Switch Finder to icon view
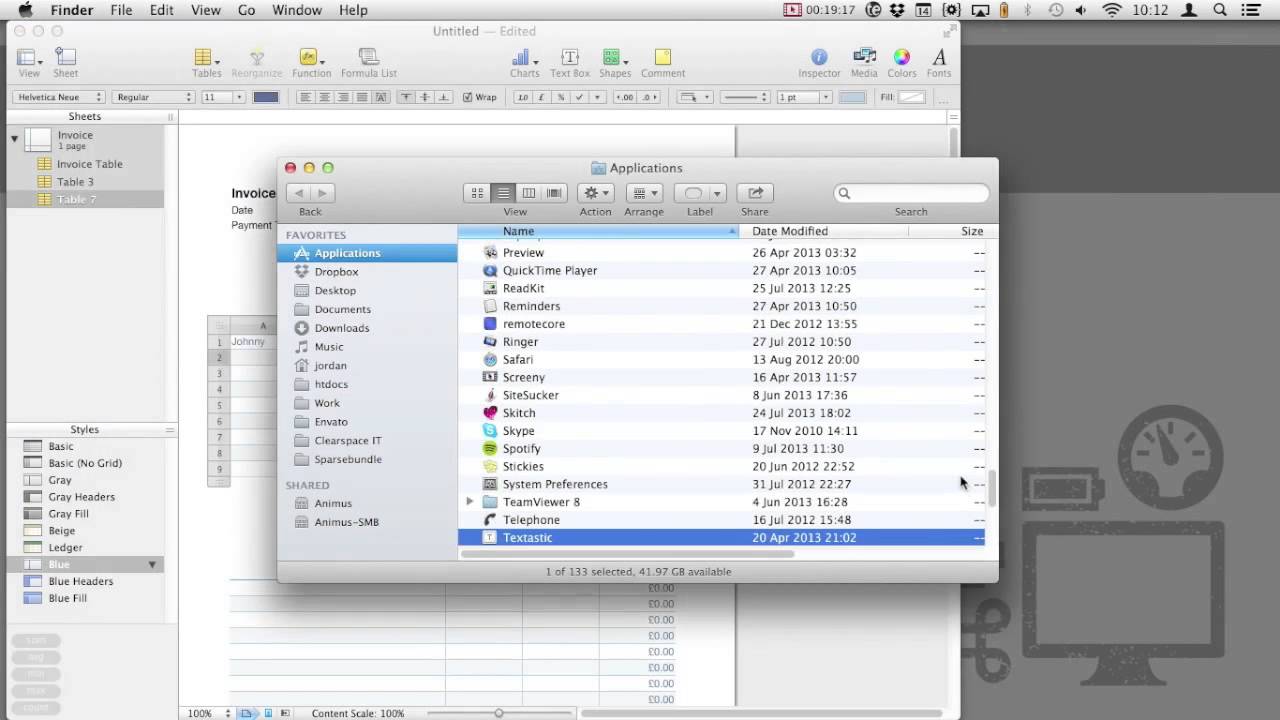This screenshot has width=1280, height=720. (477, 193)
